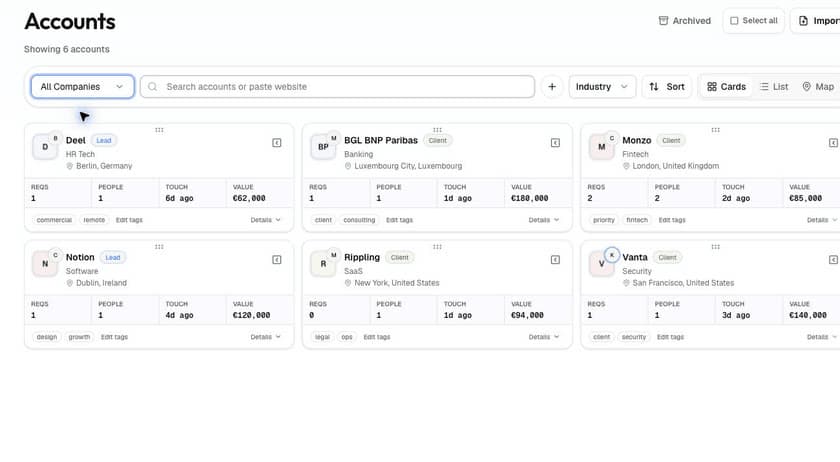840x462 pixels.
Task: Click the plus add account button
Action: [552, 86]
